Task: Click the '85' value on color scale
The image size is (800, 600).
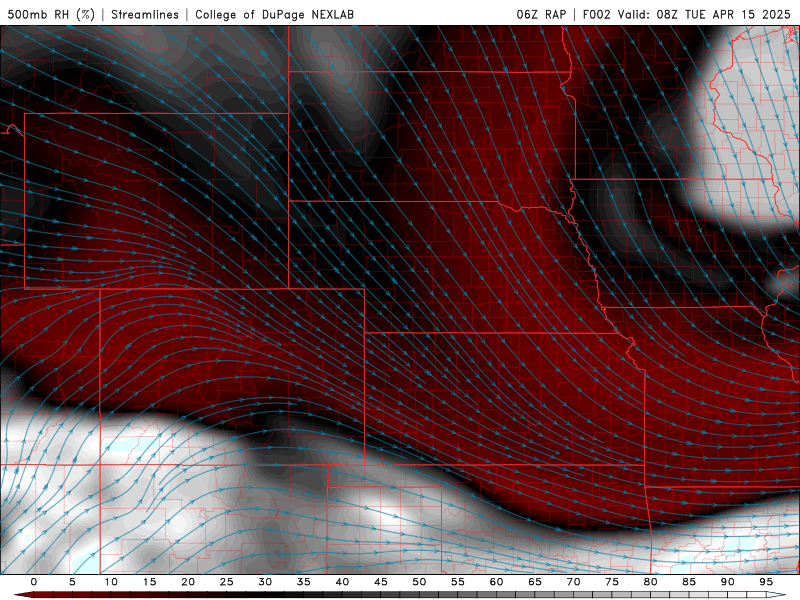Action: pyautogui.click(x=689, y=582)
